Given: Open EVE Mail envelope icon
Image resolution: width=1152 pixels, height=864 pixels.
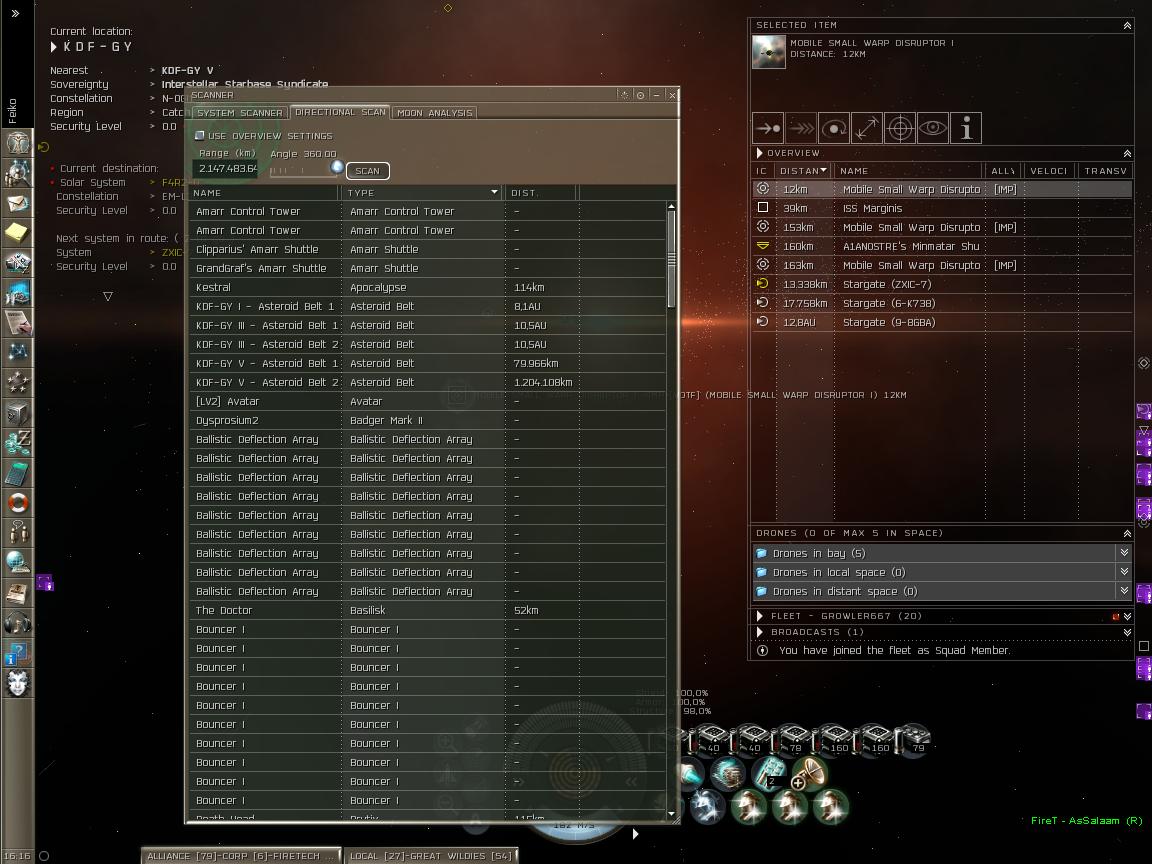Looking at the screenshot, I should click(17, 203).
